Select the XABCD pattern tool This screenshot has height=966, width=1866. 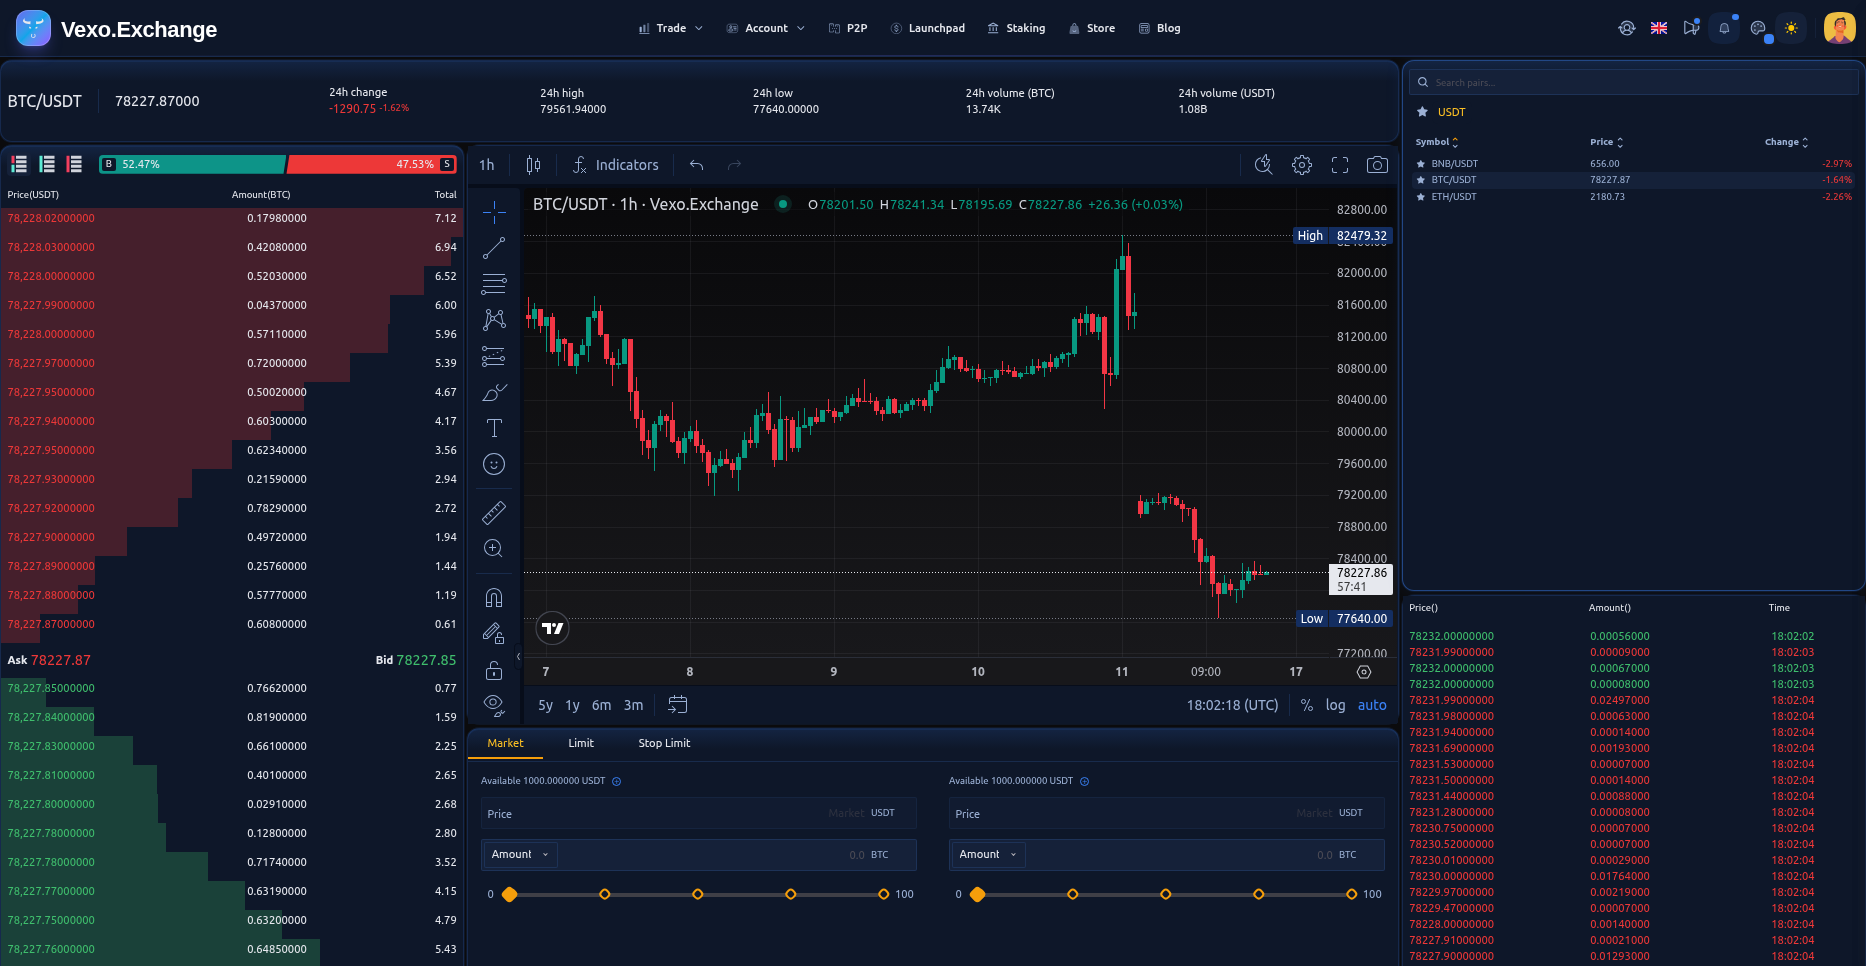pos(494,320)
